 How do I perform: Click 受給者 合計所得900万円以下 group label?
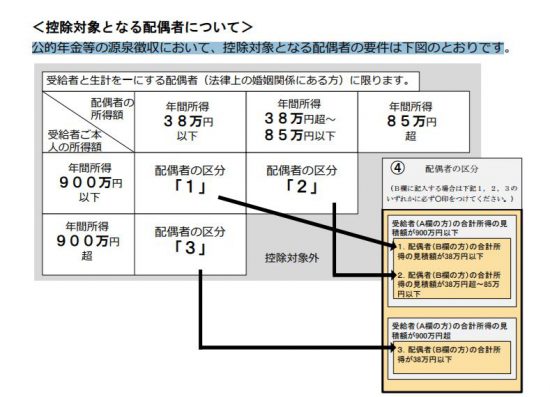click(449, 228)
